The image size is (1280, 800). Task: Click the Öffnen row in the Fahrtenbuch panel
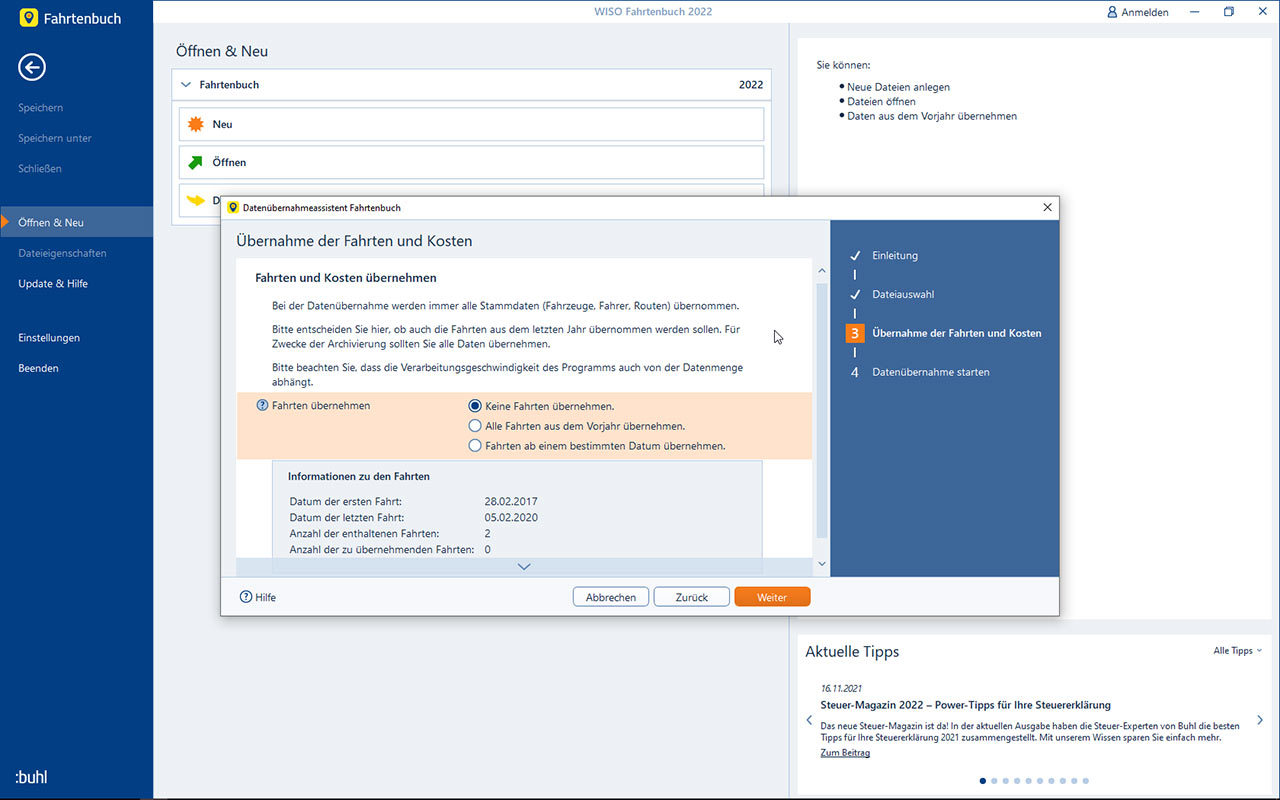pos(472,162)
